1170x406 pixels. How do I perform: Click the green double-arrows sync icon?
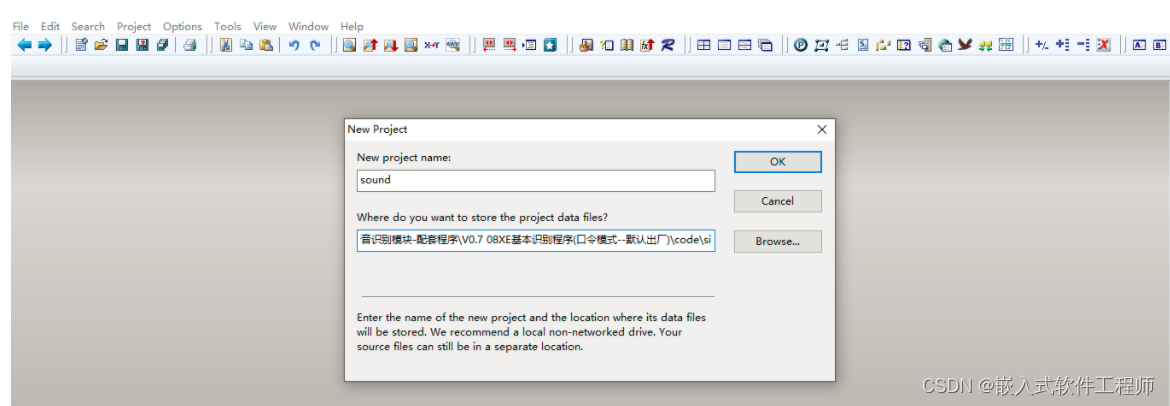point(985,45)
